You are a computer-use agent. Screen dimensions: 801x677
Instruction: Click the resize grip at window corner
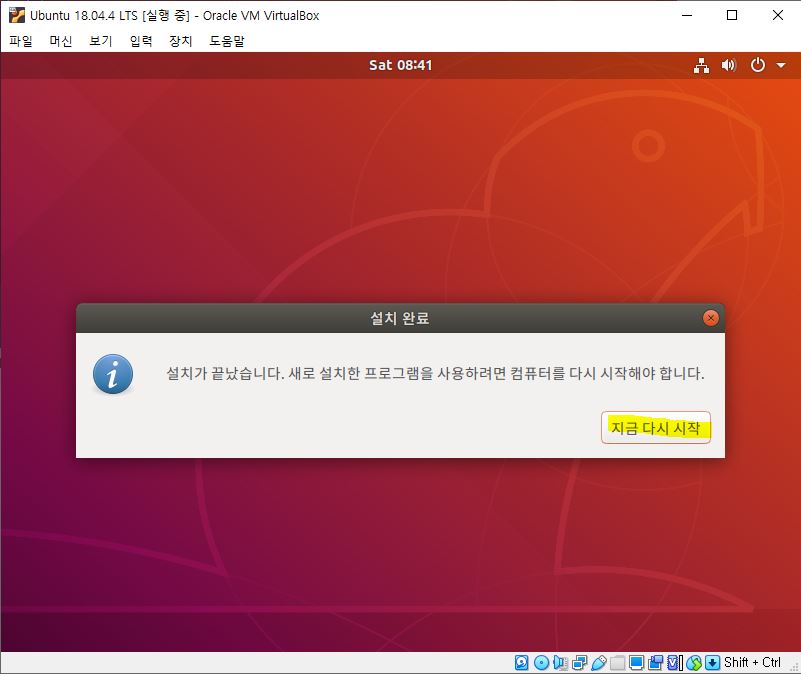pos(794,668)
